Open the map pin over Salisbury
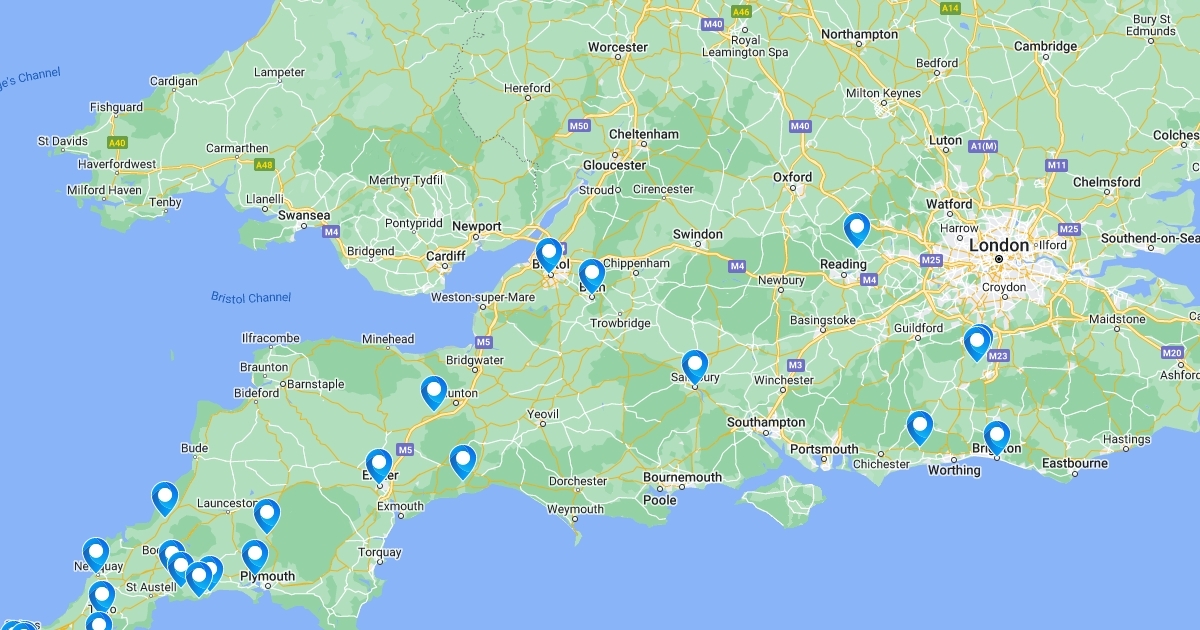1200x630 pixels. click(x=695, y=367)
